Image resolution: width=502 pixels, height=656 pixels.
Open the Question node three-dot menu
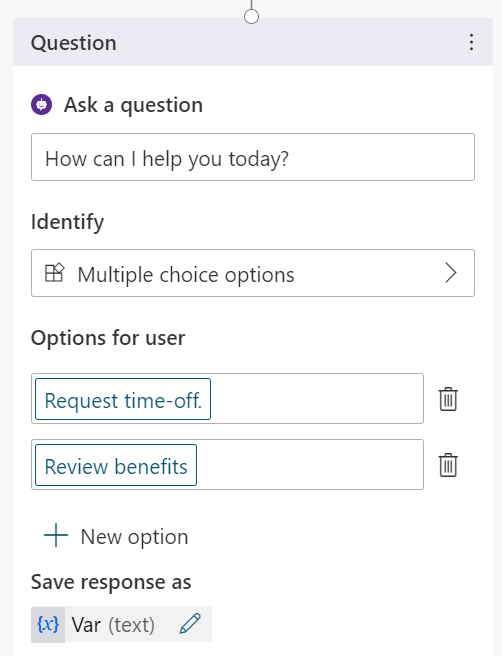(x=471, y=42)
